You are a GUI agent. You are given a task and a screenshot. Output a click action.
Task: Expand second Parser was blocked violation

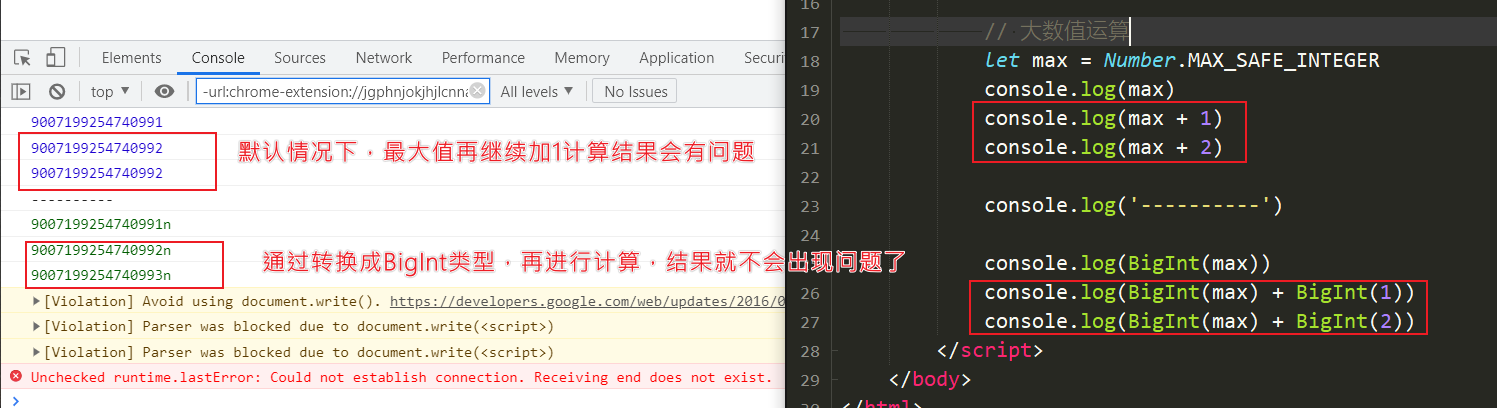(37, 352)
